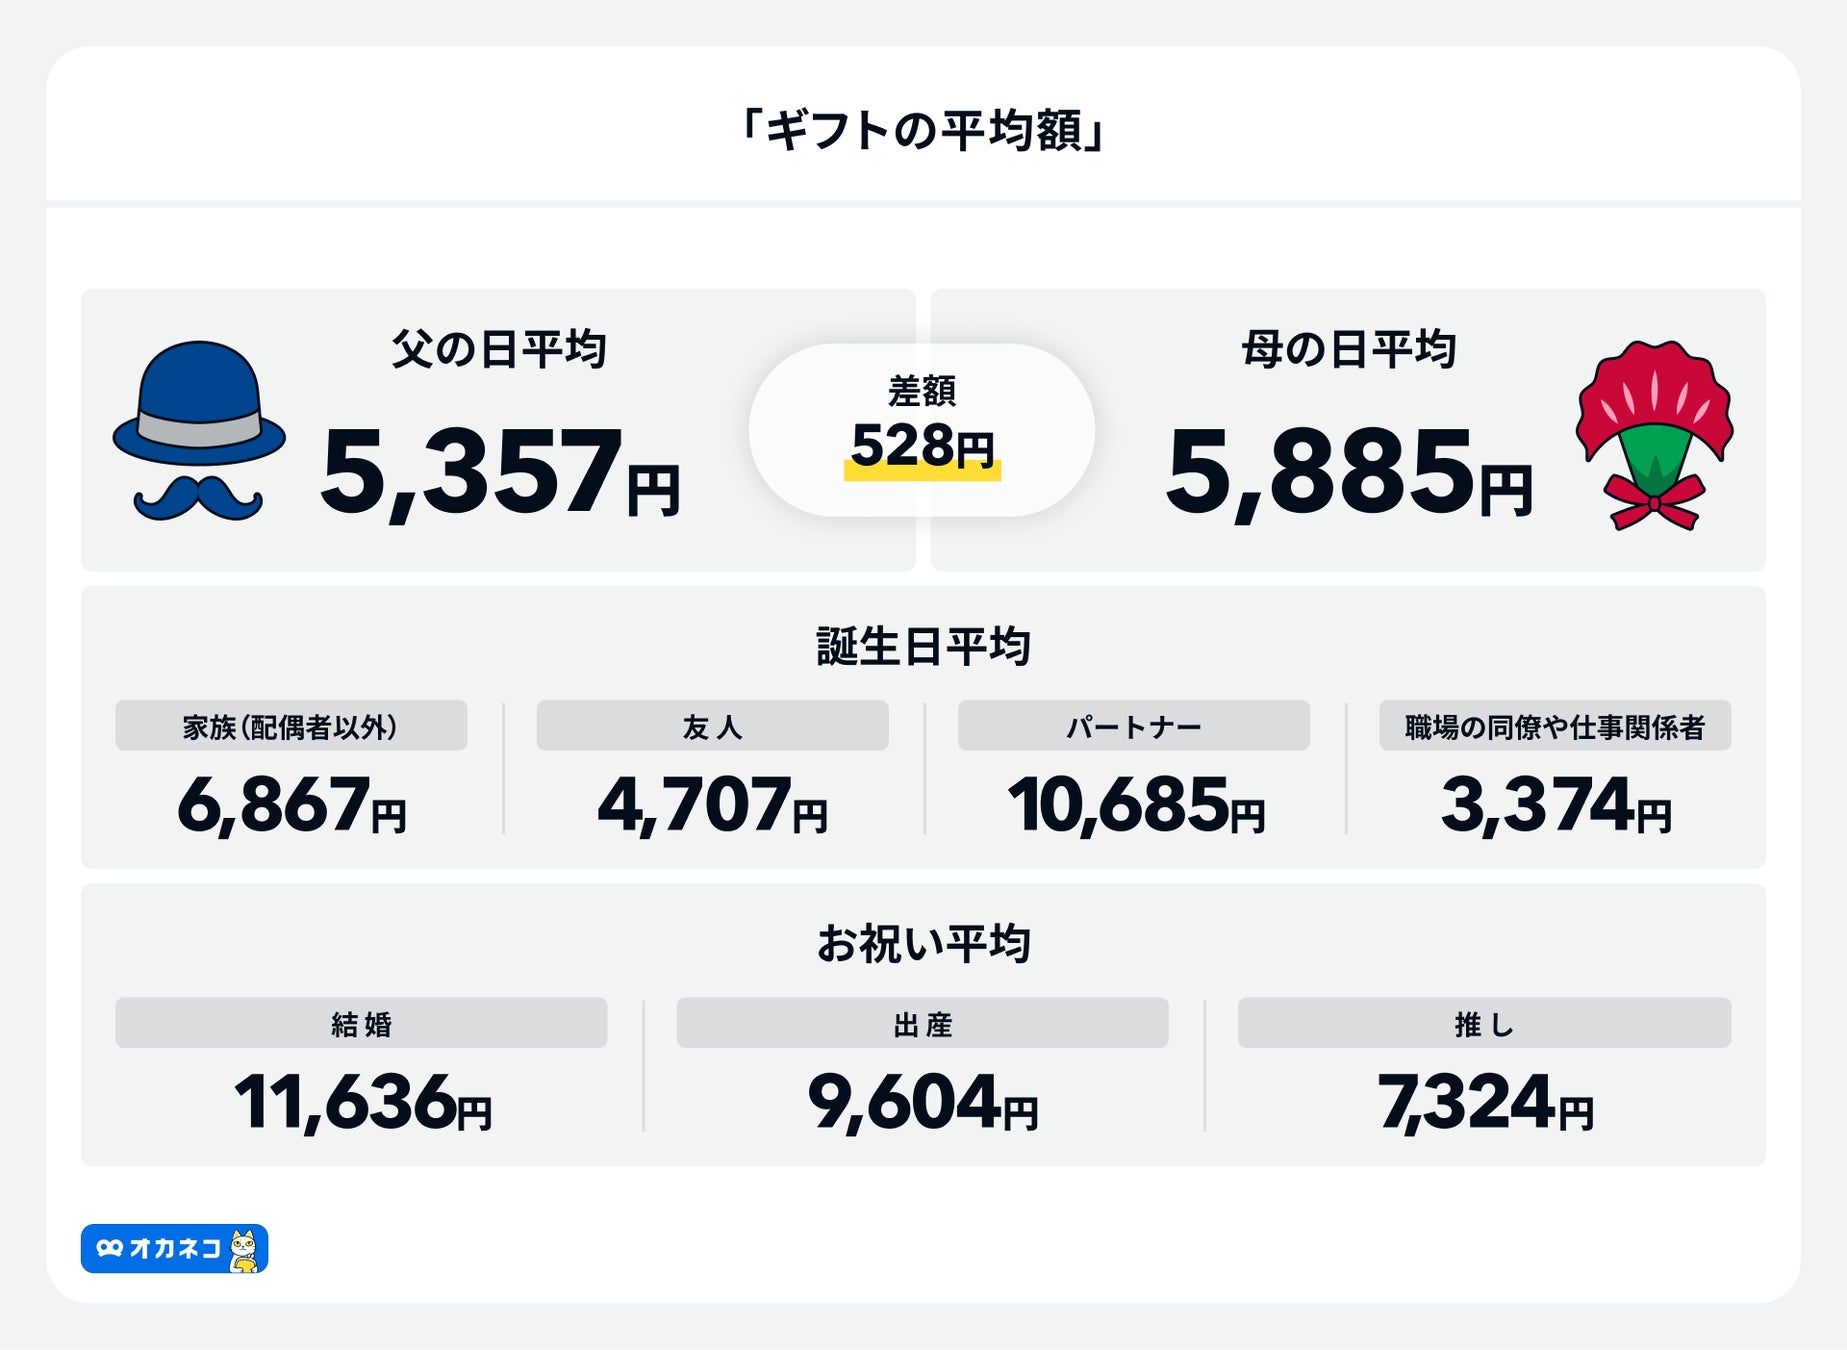
Task: Click the yellow highlight under 528円
Action: coord(921,473)
